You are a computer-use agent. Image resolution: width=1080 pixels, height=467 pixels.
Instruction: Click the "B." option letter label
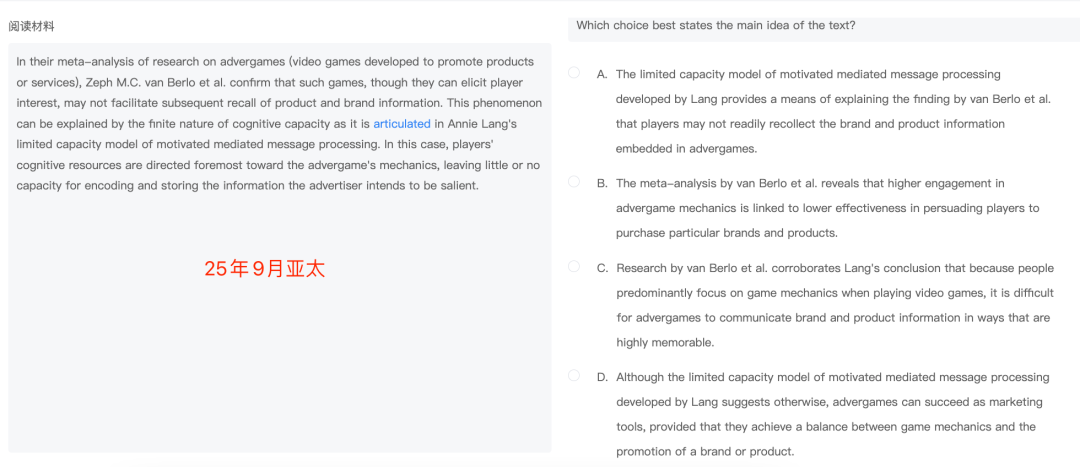pos(602,183)
